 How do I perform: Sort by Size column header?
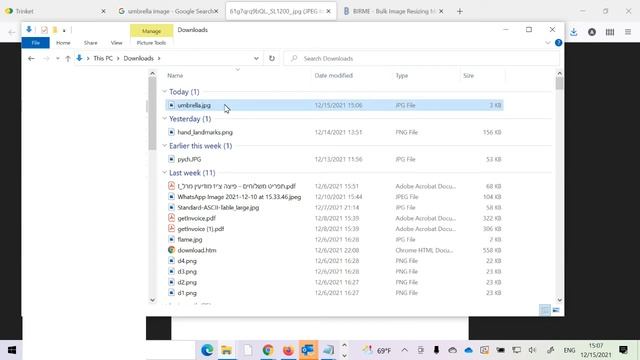pyautogui.click(x=469, y=76)
